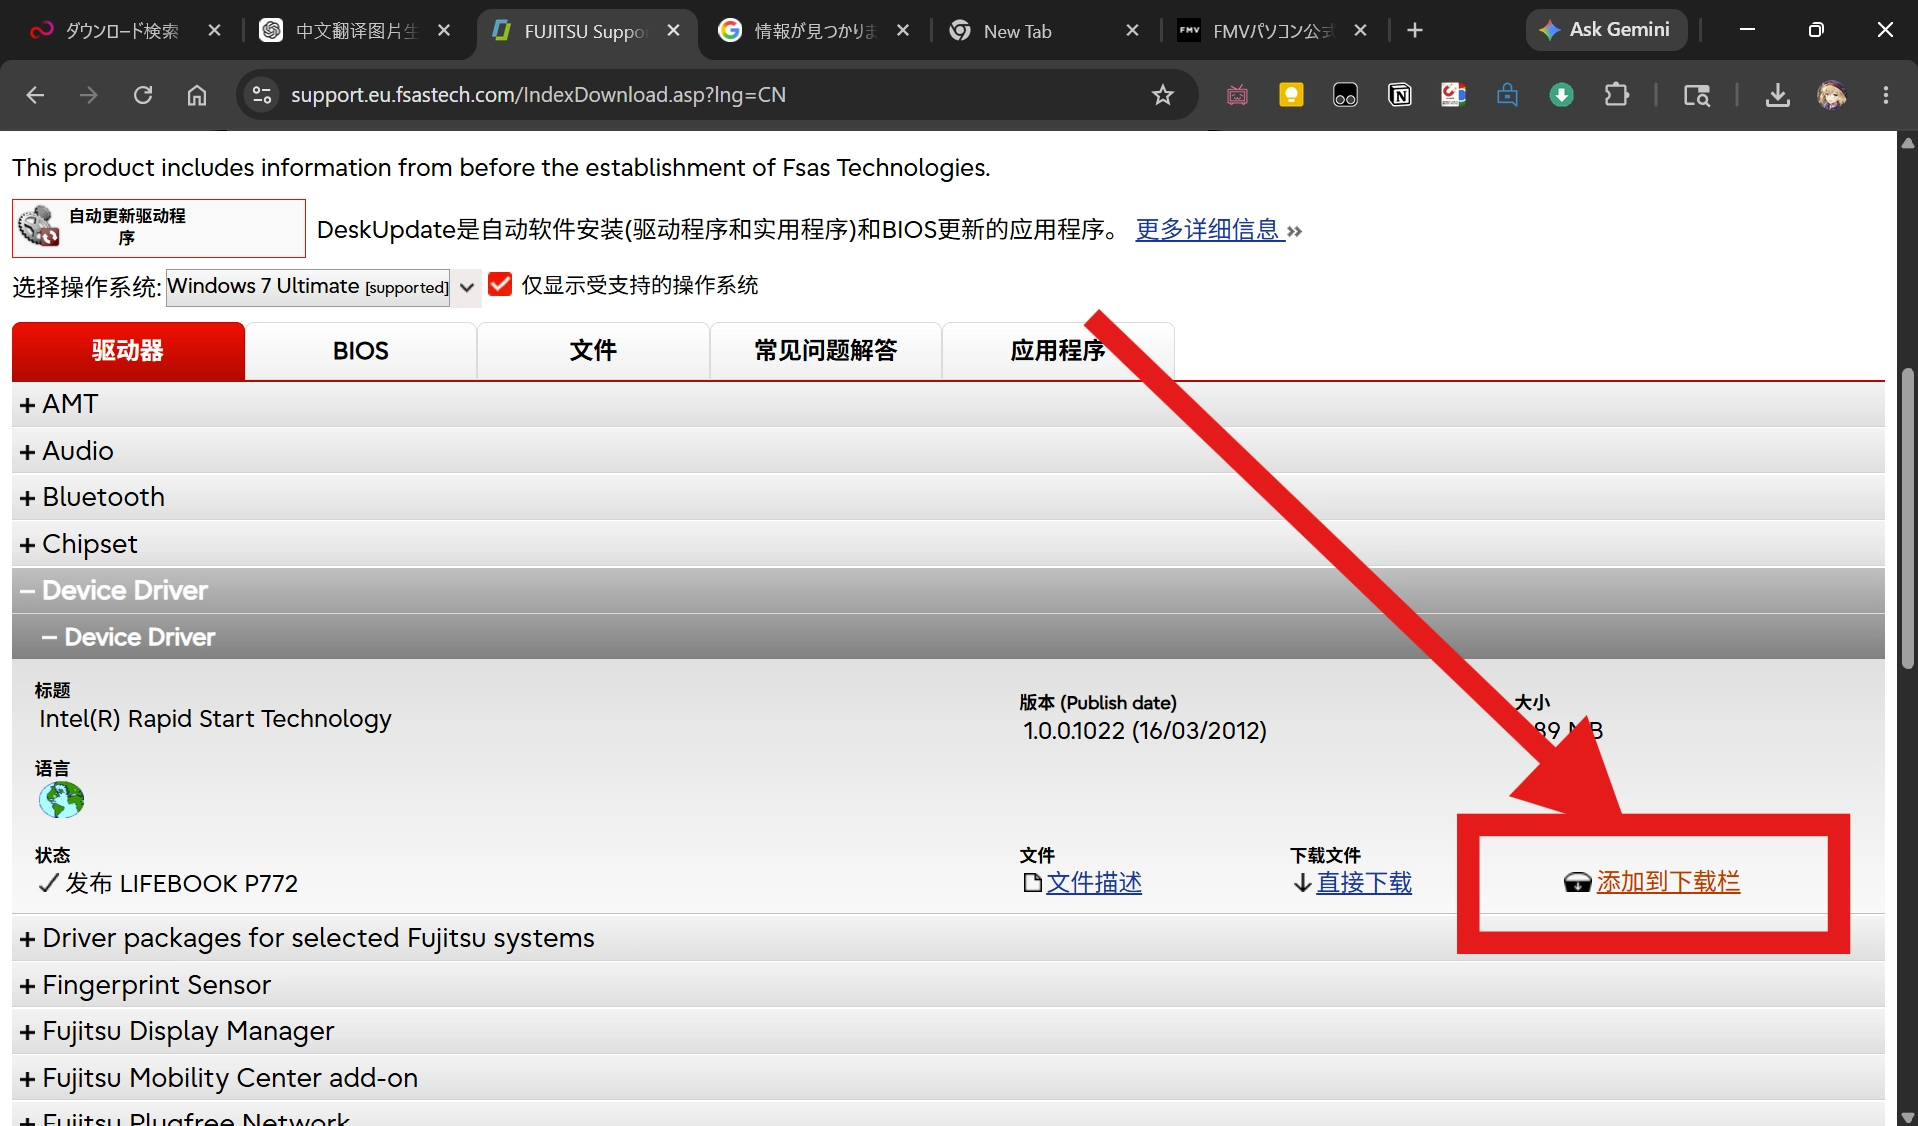Ask Gemini from the title bar
1918x1126 pixels.
pos(1606,30)
